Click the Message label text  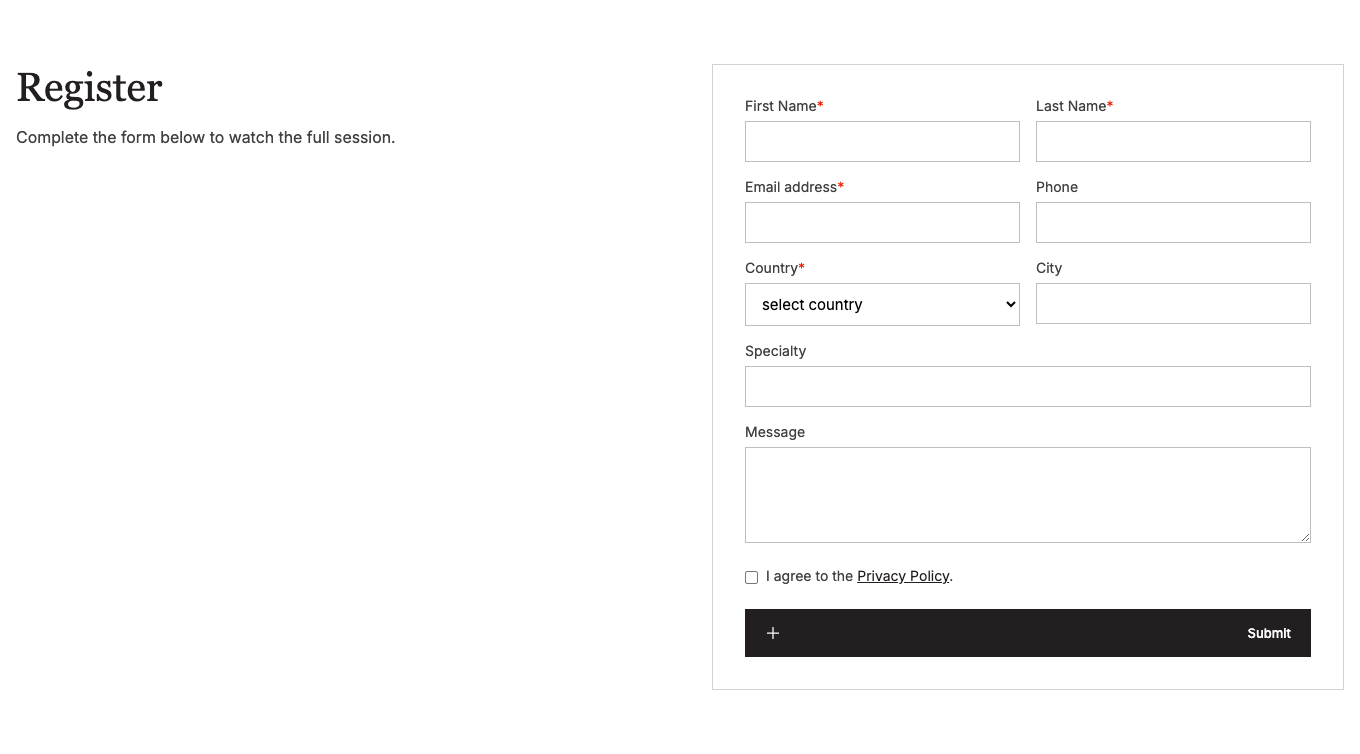tap(775, 432)
